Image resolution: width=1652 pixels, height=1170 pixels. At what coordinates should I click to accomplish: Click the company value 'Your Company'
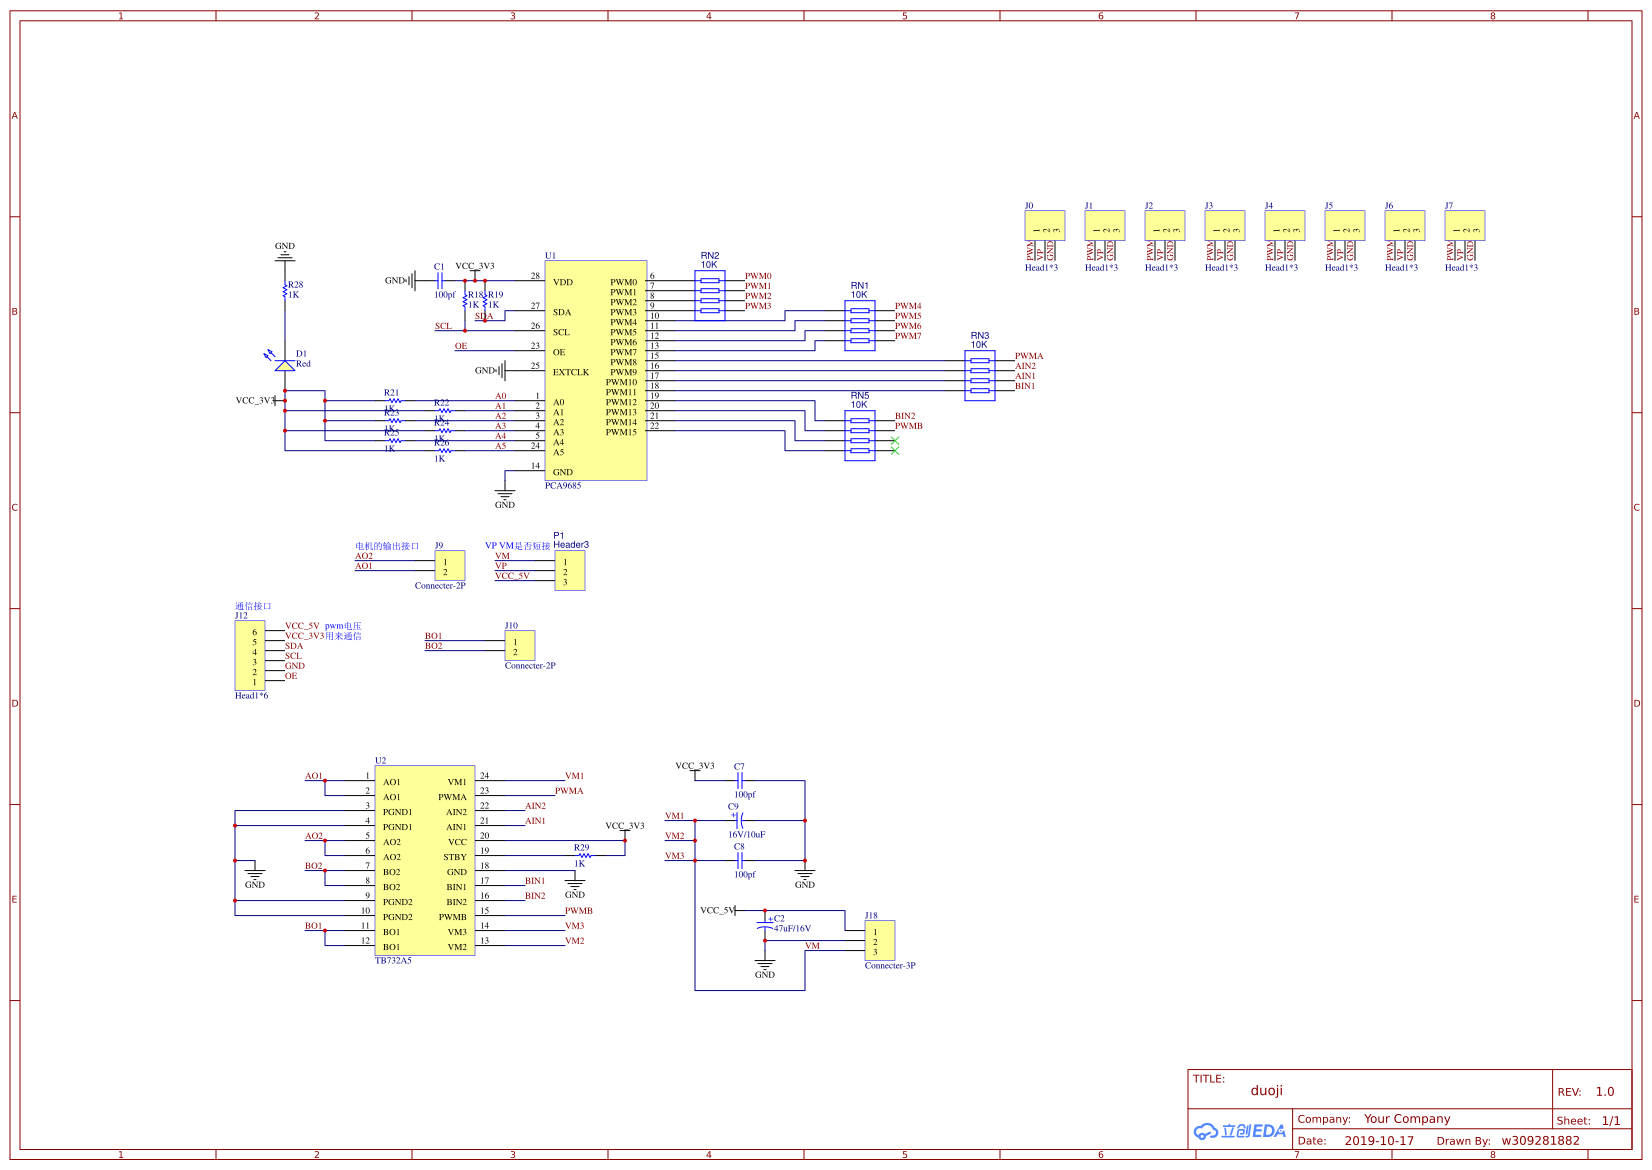click(1407, 1118)
